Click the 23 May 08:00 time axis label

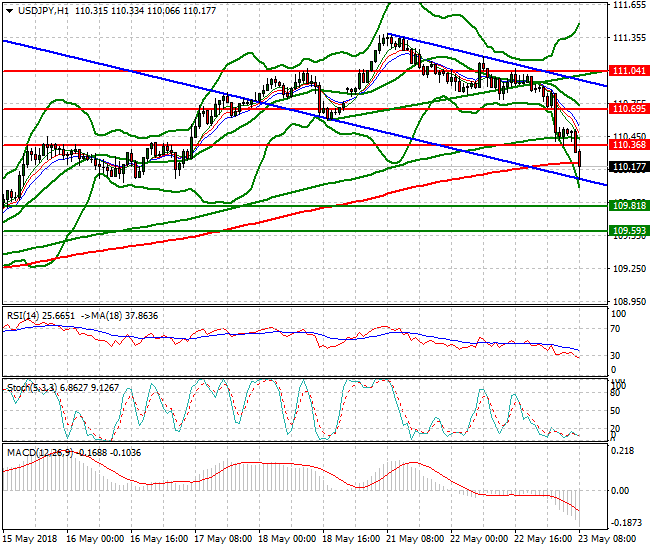[x=607, y=539]
